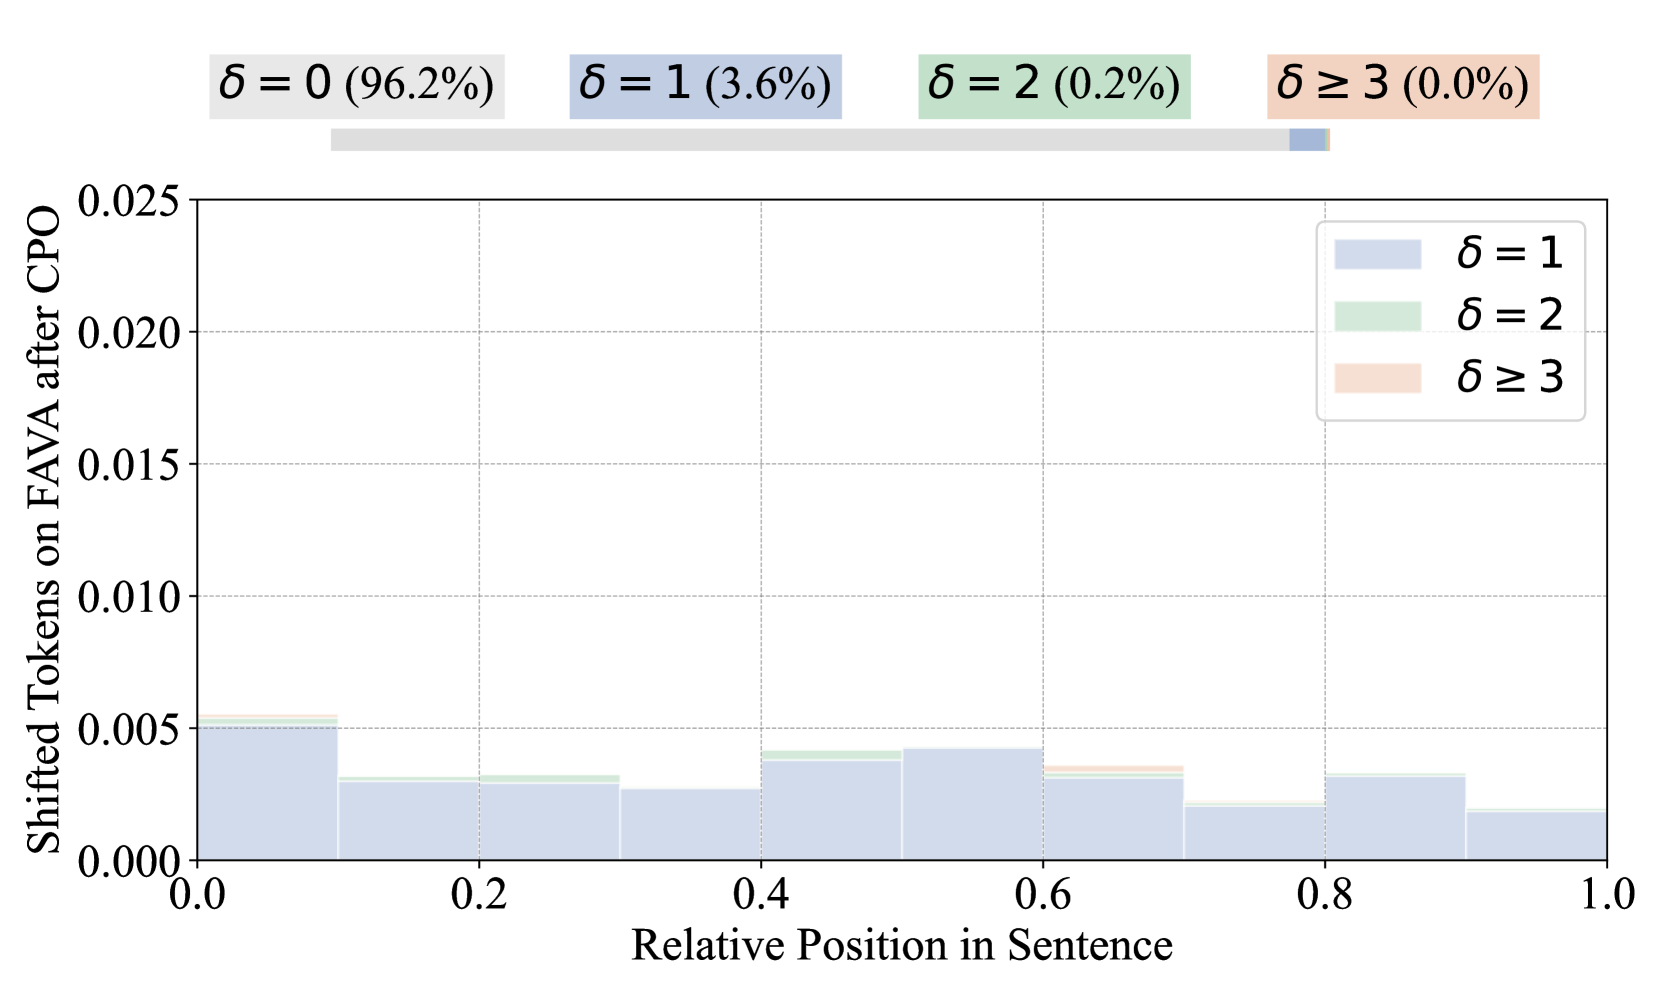
Task: Click the x-axis title "Relative Position in Sentence"
Action: click(901, 945)
